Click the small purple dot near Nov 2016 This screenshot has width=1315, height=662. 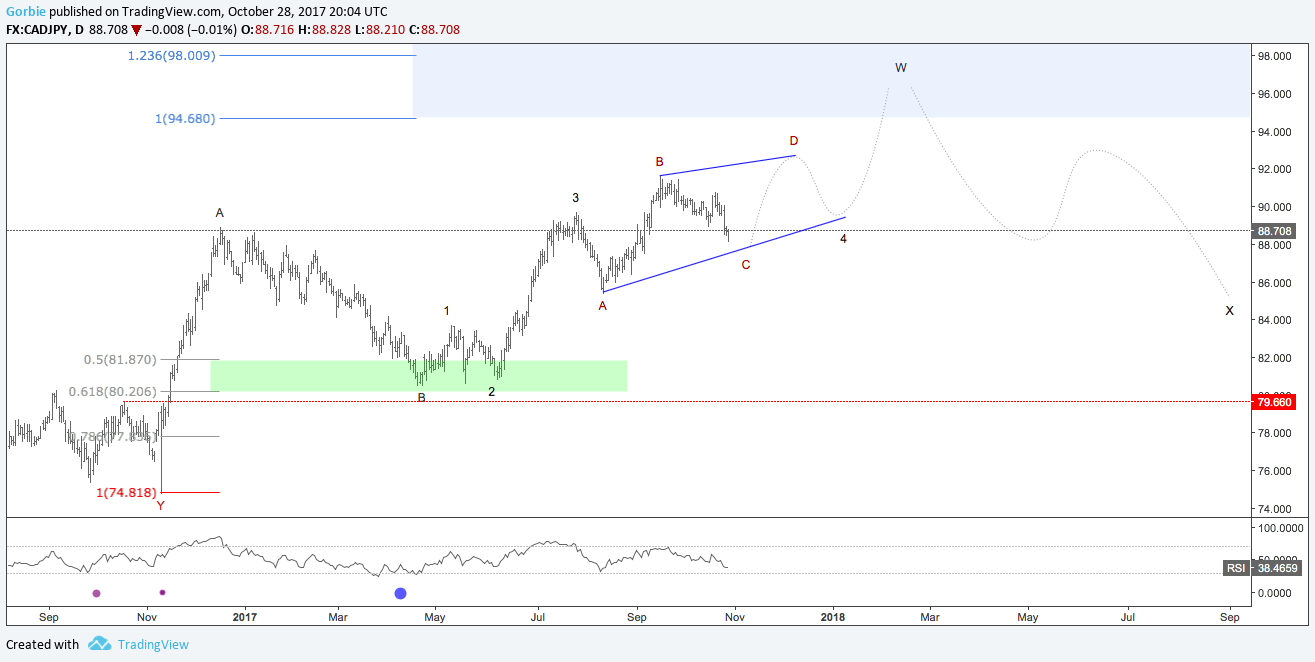[162, 592]
